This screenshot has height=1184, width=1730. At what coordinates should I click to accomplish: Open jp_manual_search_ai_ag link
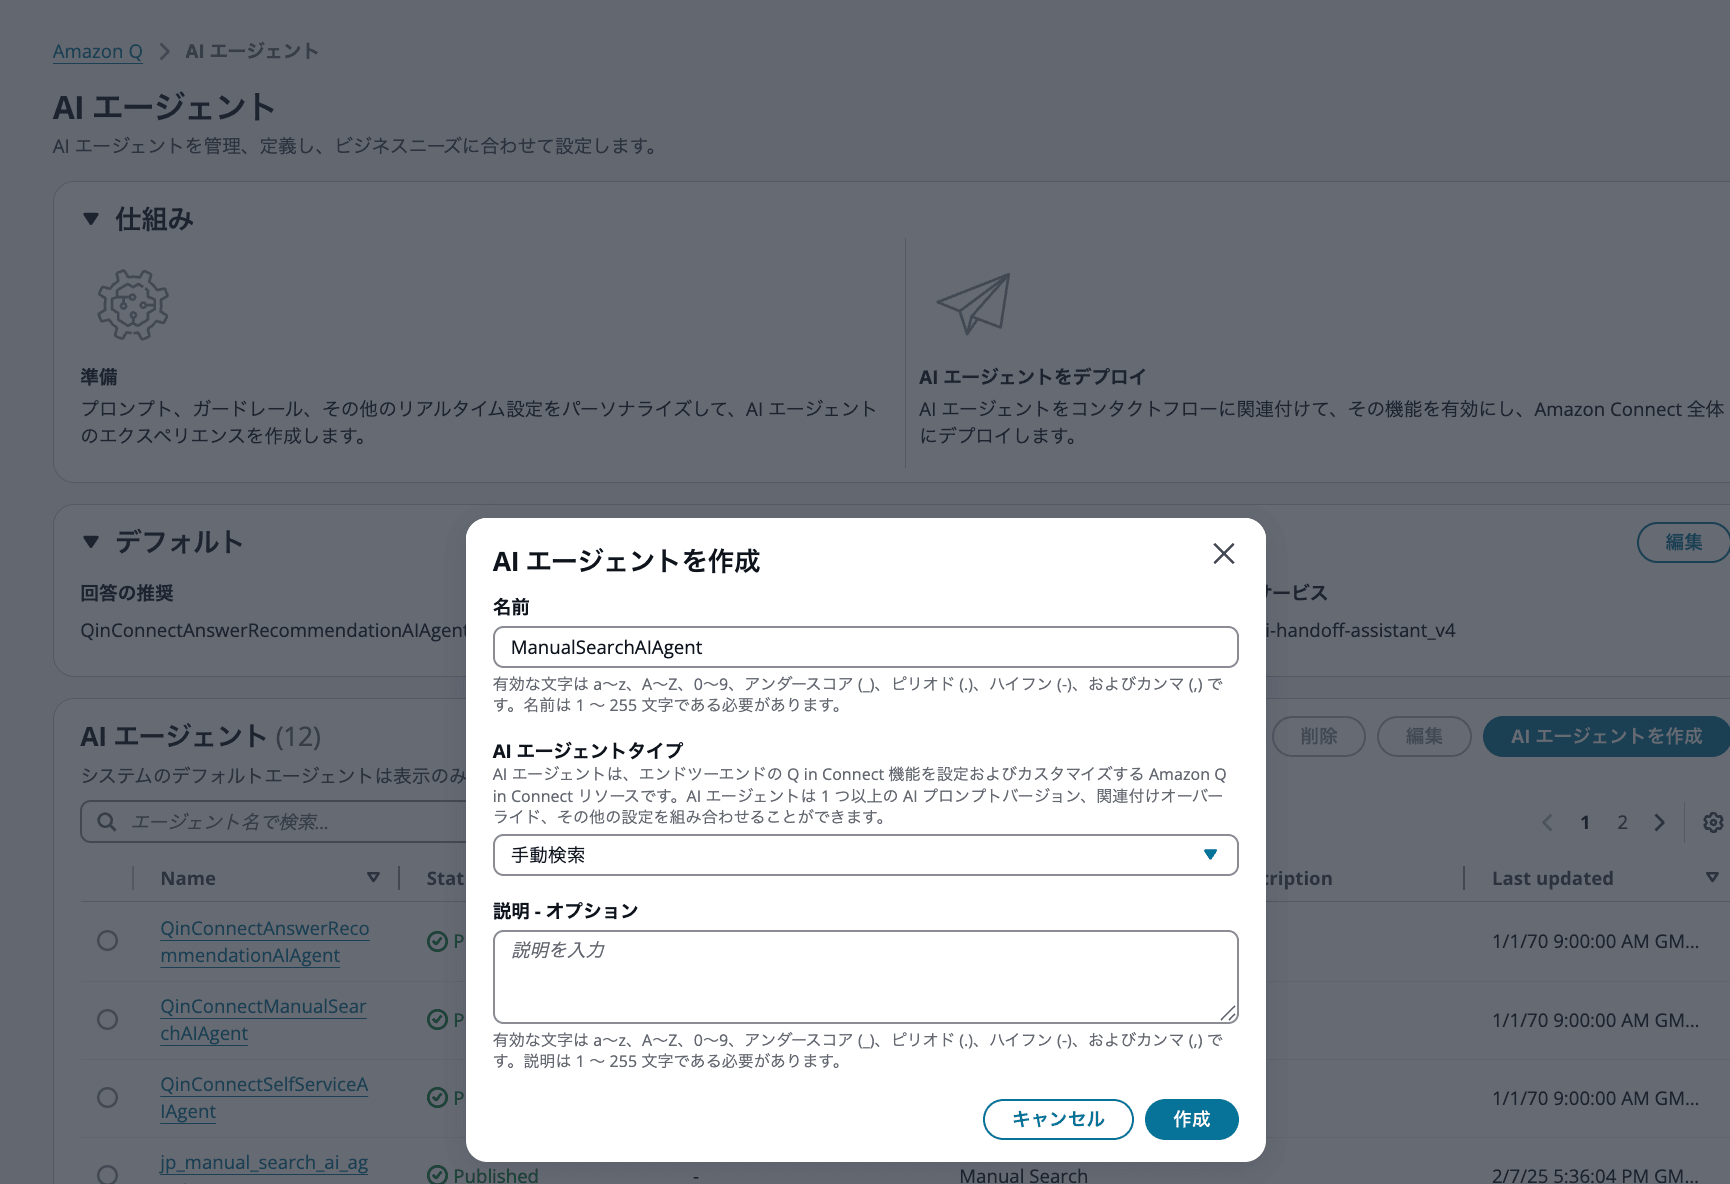[x=264, y=1163]
